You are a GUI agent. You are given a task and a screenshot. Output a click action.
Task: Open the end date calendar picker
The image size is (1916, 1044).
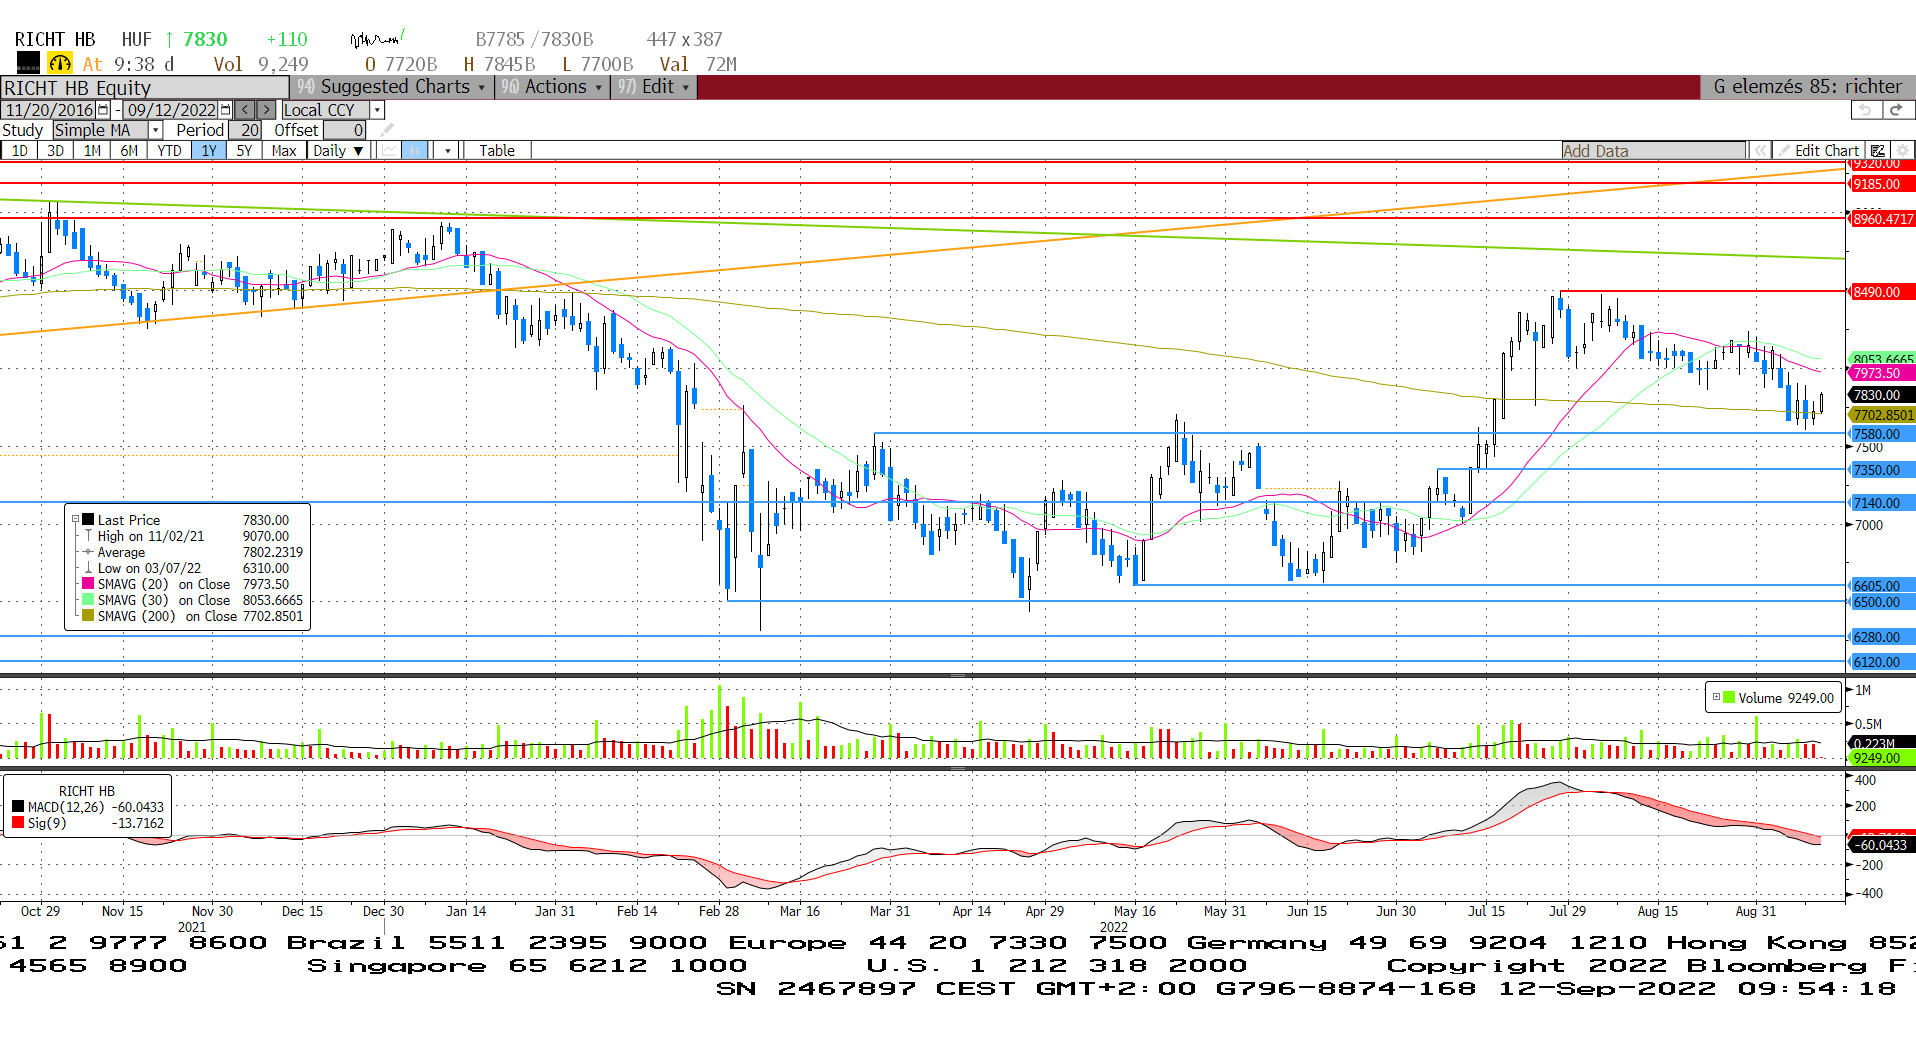click(225, 110)
